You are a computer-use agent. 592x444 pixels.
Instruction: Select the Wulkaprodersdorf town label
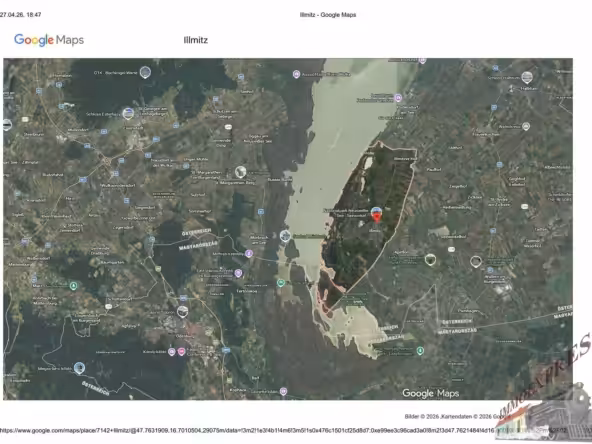pos(118,185)
